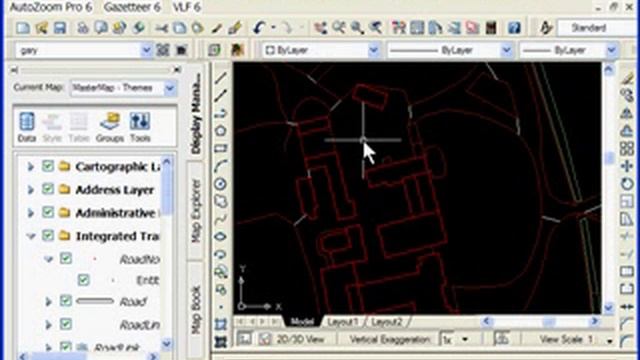Click the Groups button in Display Manager
Viewport: 640px width, 360px height.
[110, 127]
